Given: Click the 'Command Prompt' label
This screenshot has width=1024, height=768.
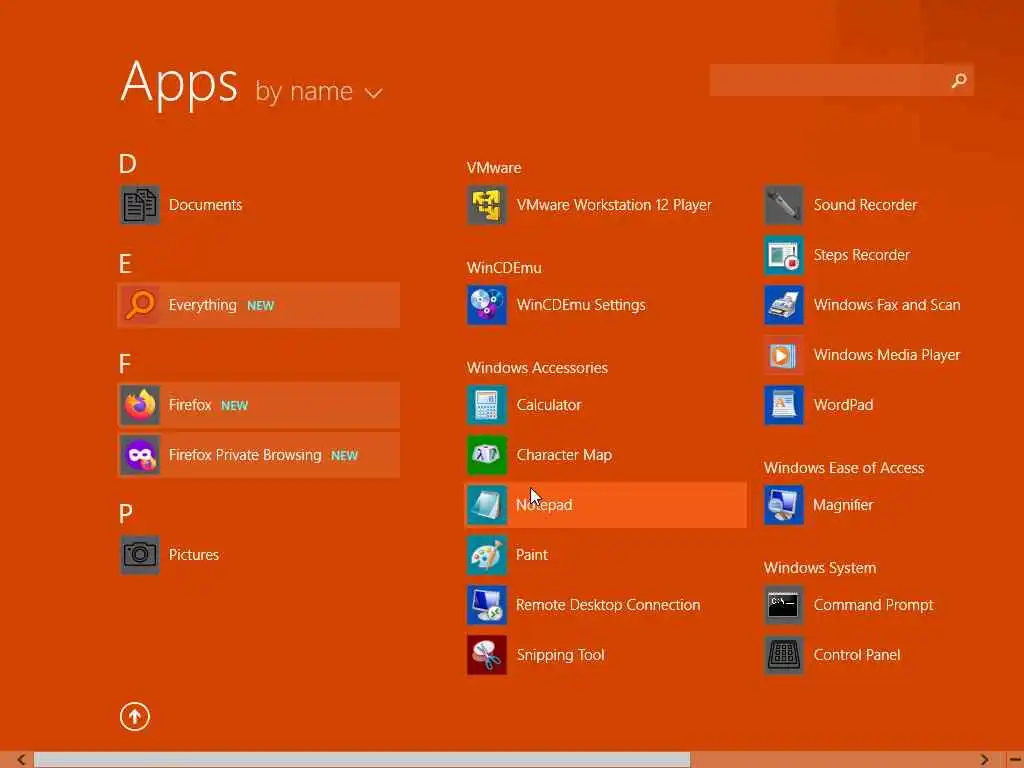Looking at the screenshot, I should (872, 605).
